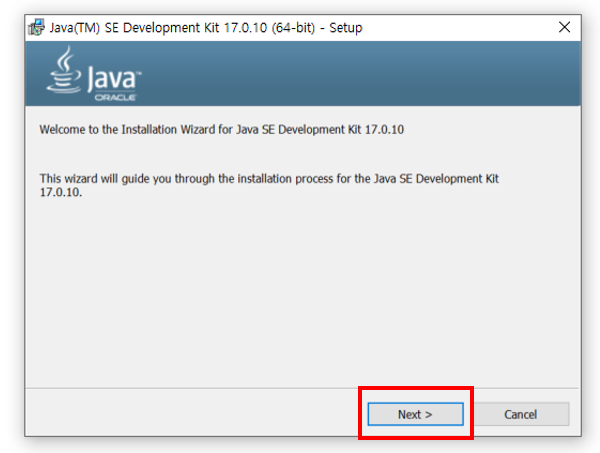600x453 pixels.
Task: Click the installer icon in title bar
Action: pyautogui.click(x=36, y=27)
